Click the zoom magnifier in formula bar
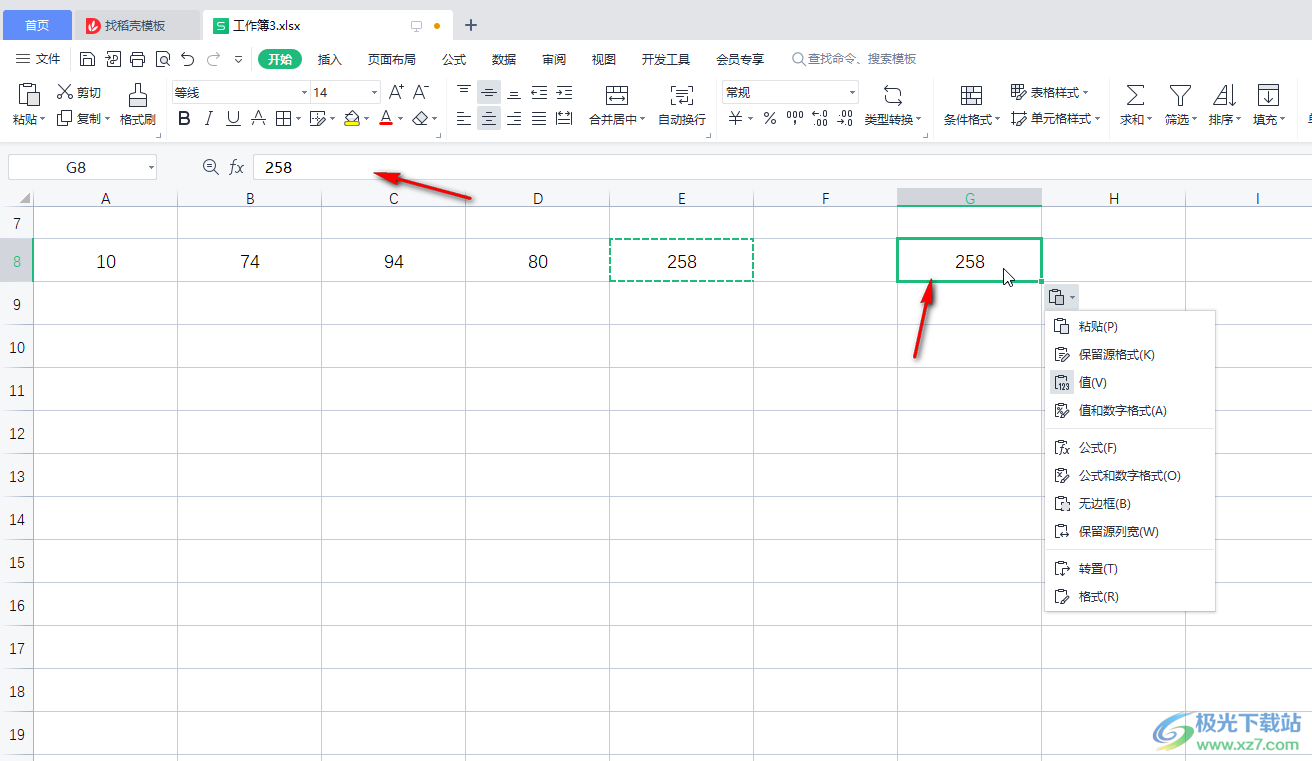This screenshot has height=761, width=1312. [210, 167]
